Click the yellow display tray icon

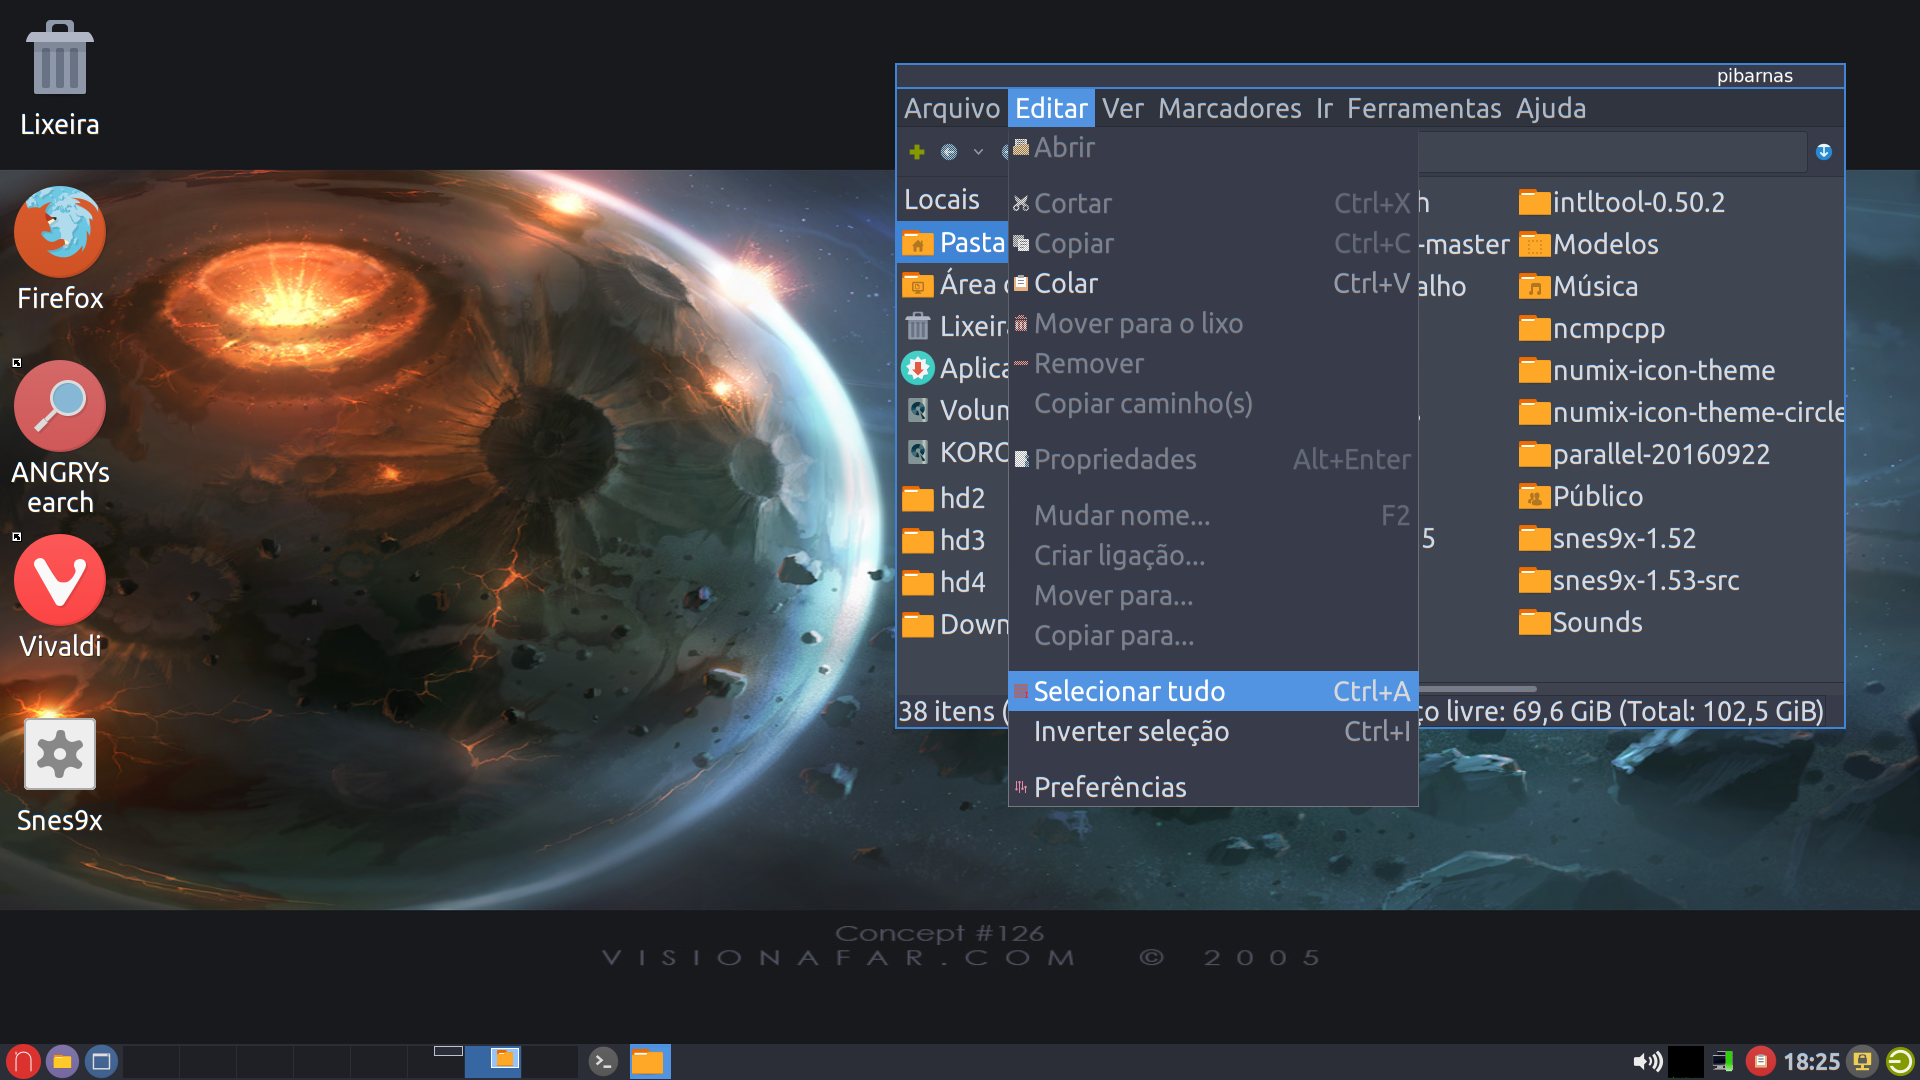tap(1861, 1061)
